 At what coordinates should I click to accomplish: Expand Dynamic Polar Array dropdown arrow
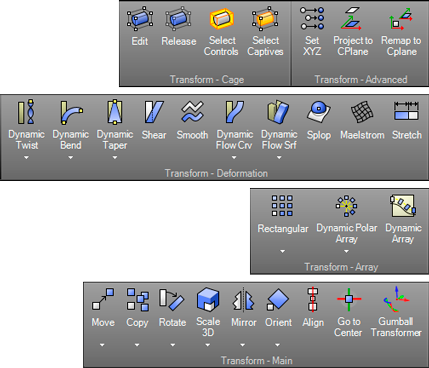click(x=347, y=251)
